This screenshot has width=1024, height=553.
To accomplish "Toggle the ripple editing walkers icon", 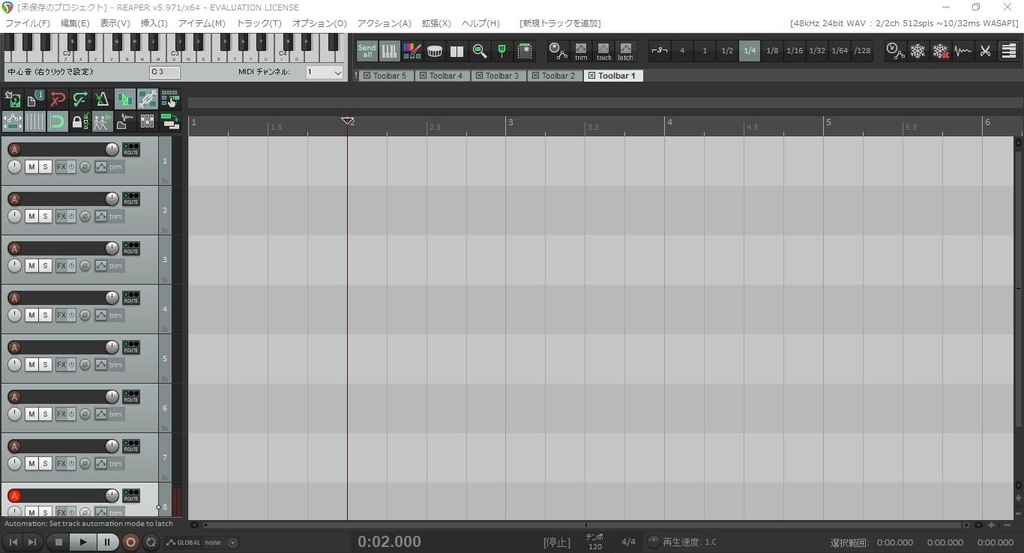I will [x=103, y=121].
